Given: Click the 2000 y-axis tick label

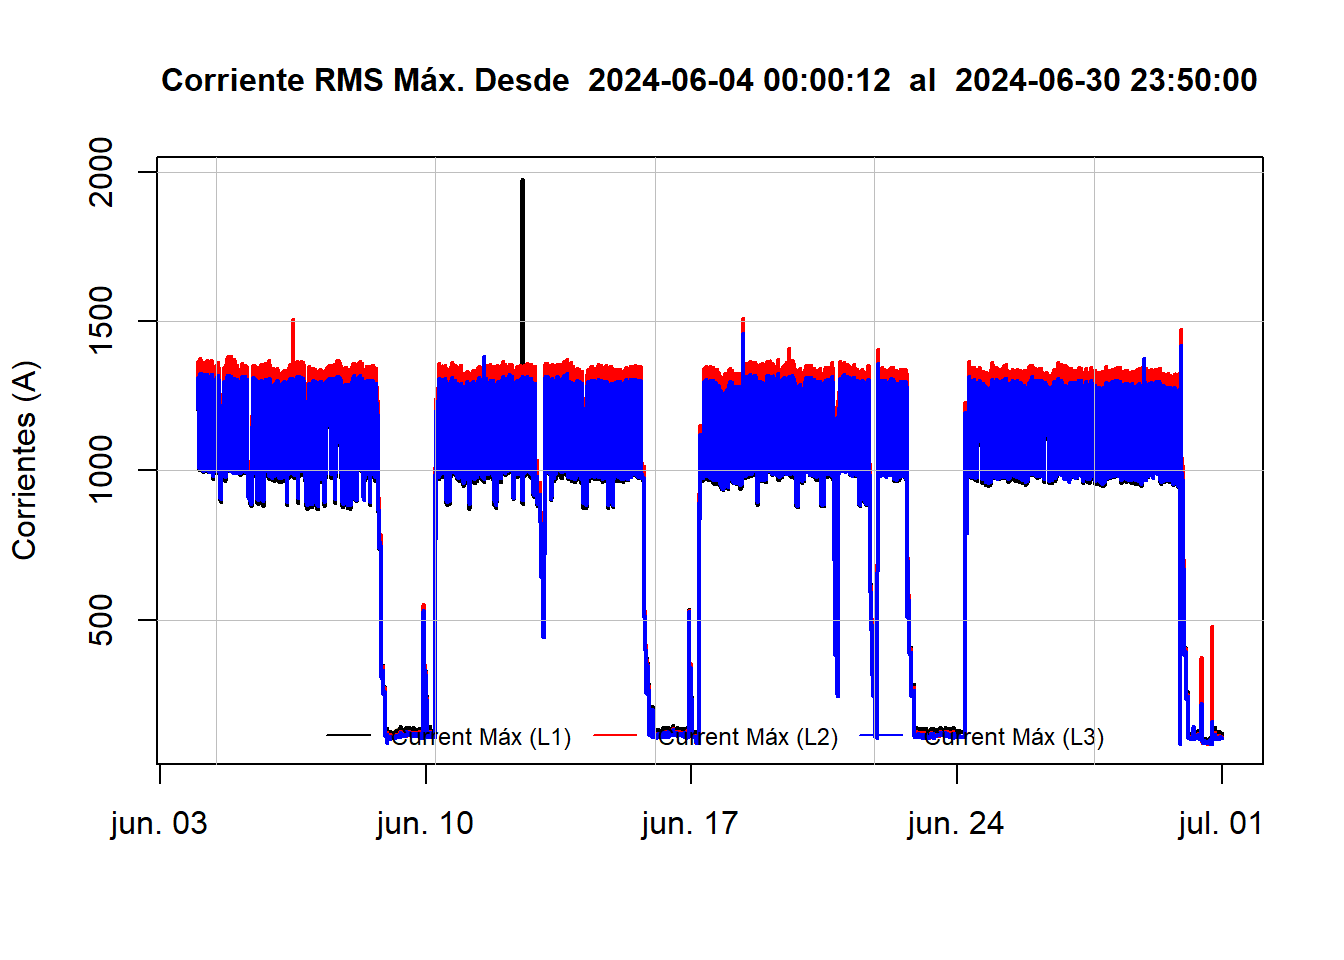Looking at the screenshot, I should pyautogui.click(x=102, y=172).
